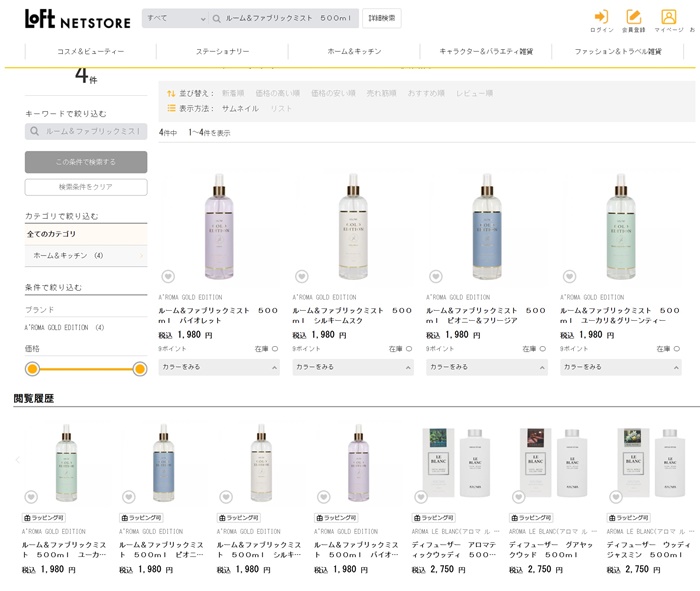
Task: Click the Loft Netstore logo
Action: click(78, 19)
